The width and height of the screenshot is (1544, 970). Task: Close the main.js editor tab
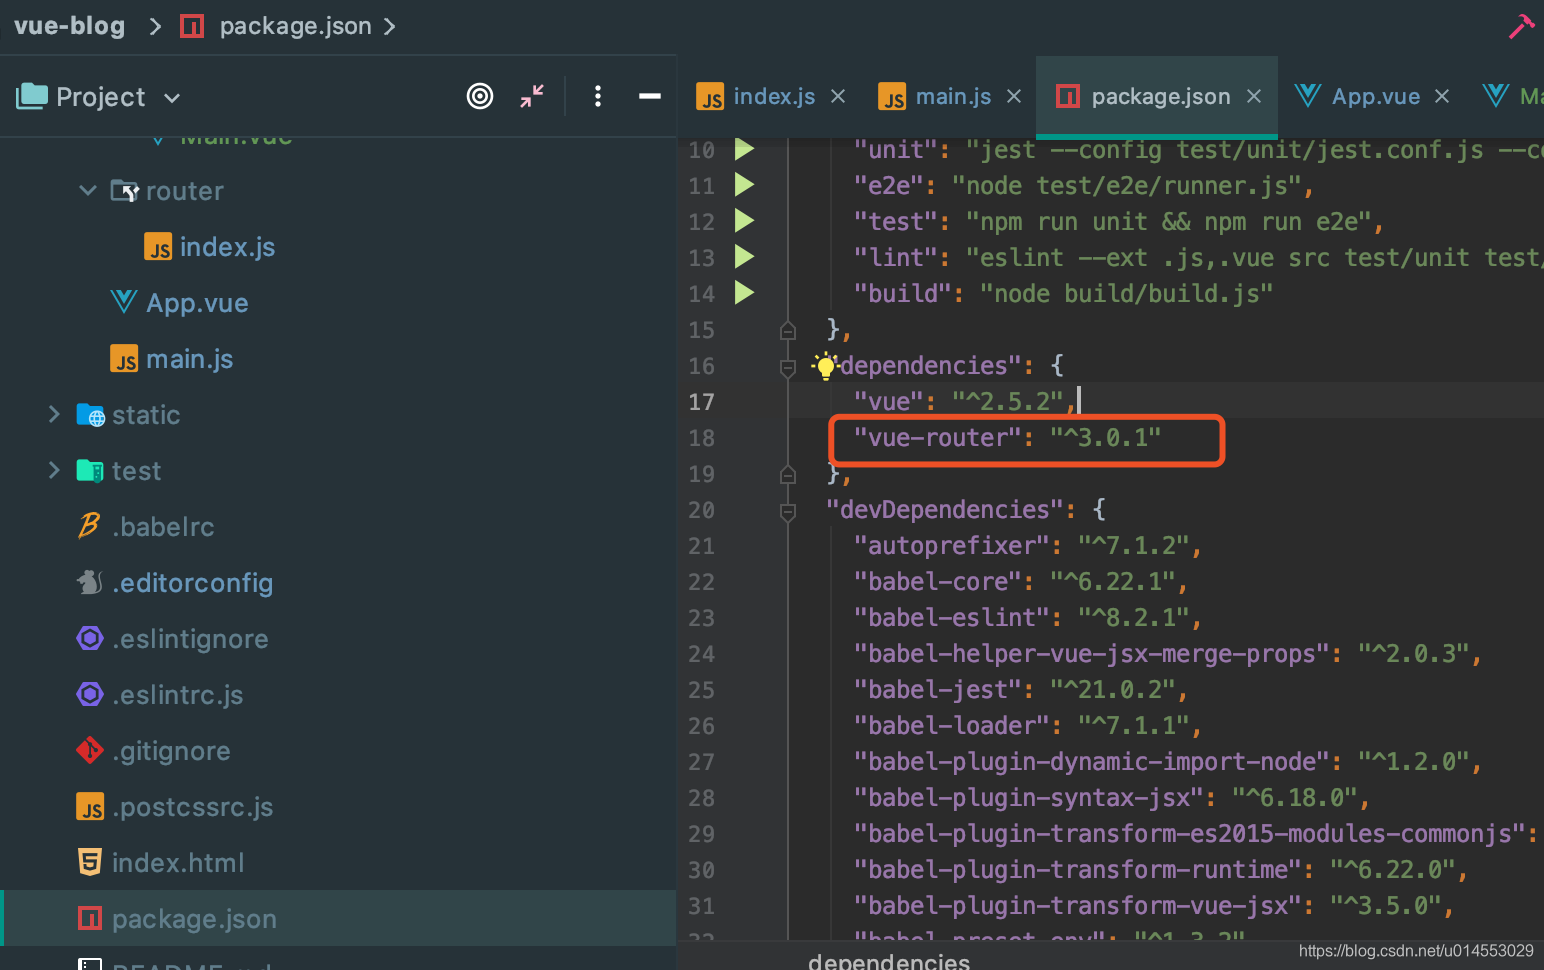1014,96
